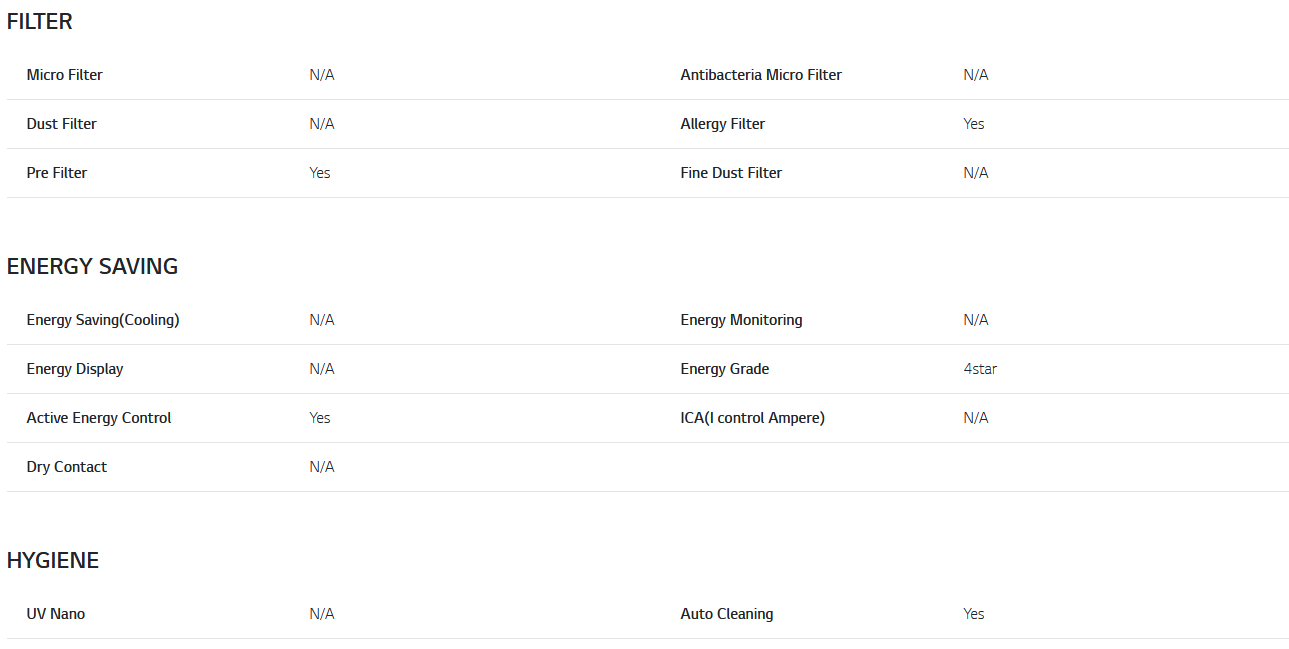Select the Fine Dust Filter label
The height and width of the screenshot is (649, 1289).
click(x=731, y=173)
